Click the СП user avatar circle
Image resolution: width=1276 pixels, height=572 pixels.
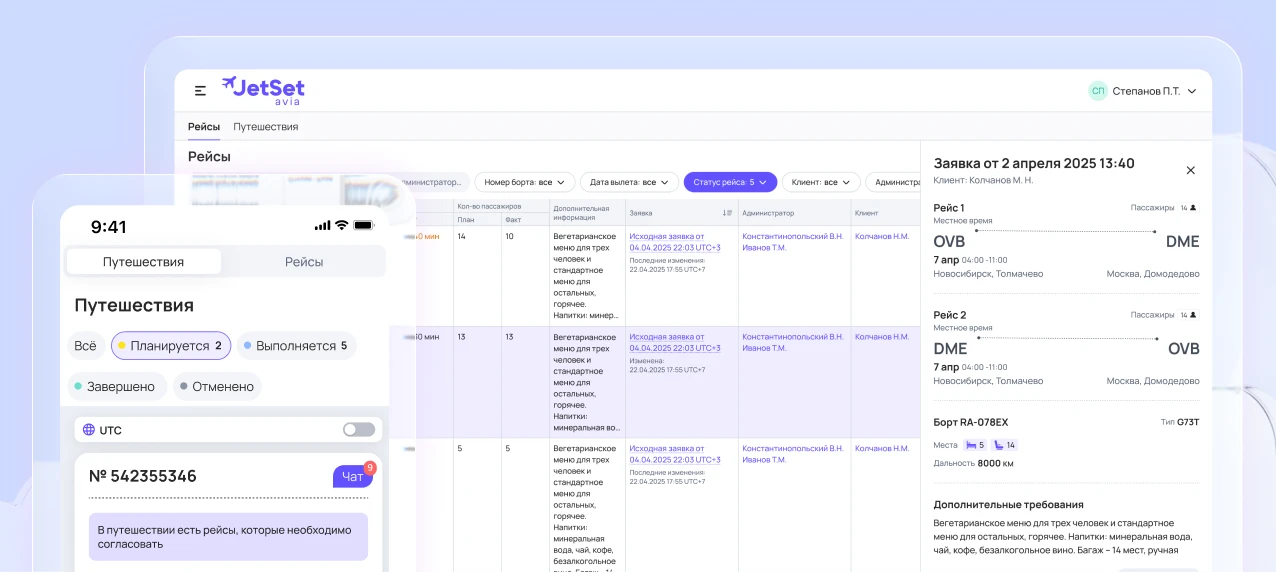pos(1098,91)
